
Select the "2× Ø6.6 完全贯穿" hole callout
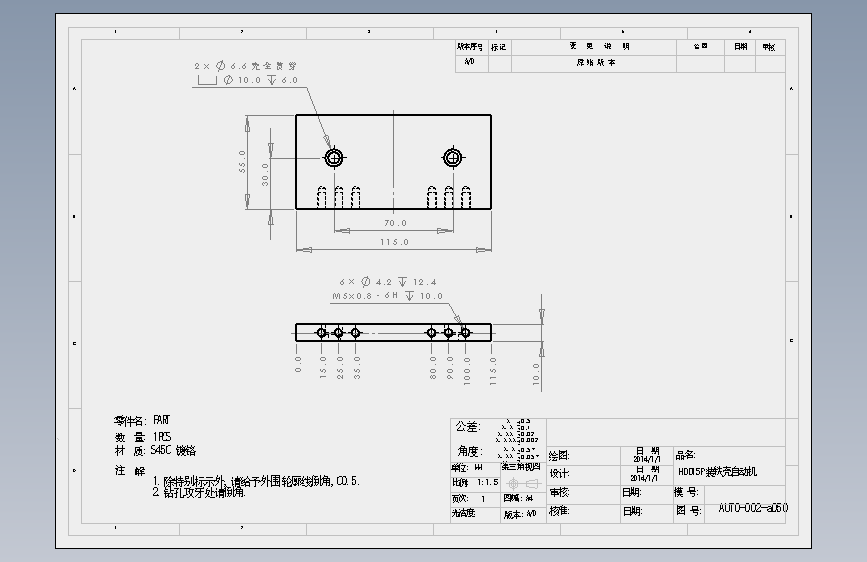pos(246,66)
